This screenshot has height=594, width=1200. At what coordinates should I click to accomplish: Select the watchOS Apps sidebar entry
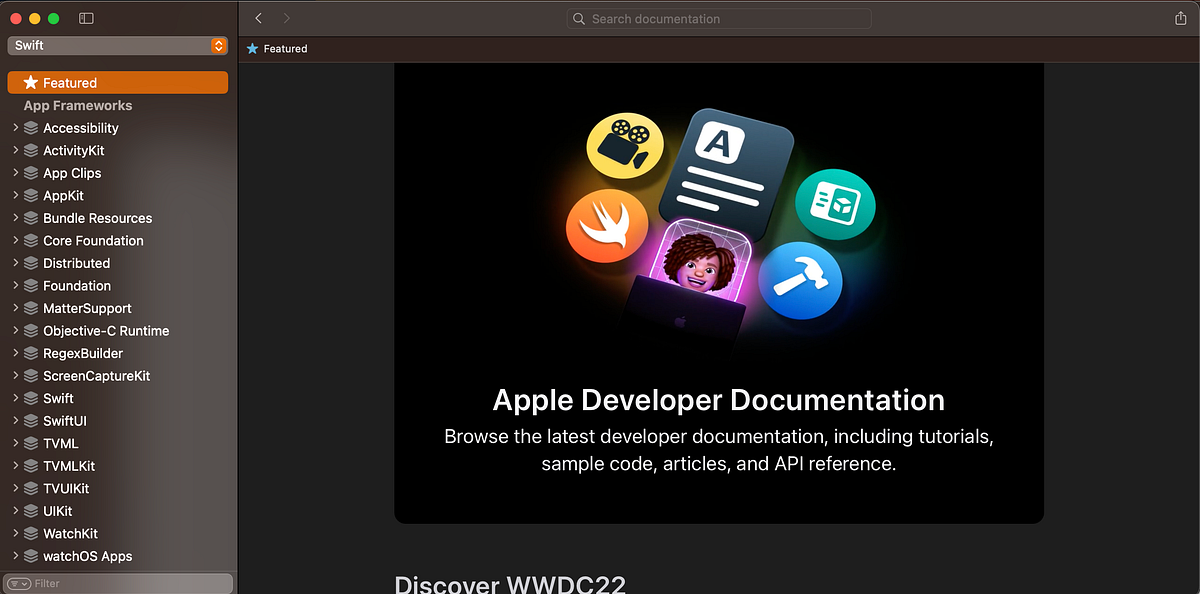[x=88, y=556]
